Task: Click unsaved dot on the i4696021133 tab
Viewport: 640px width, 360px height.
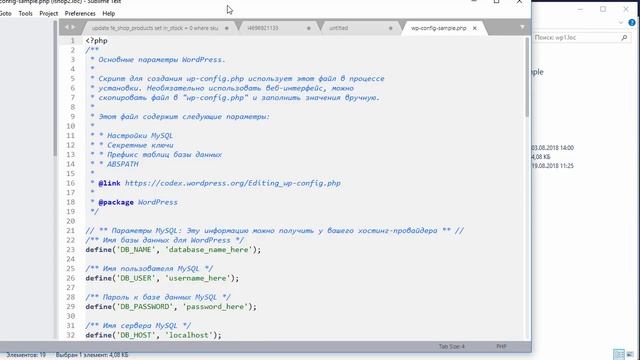Action: tap(309, 28)
